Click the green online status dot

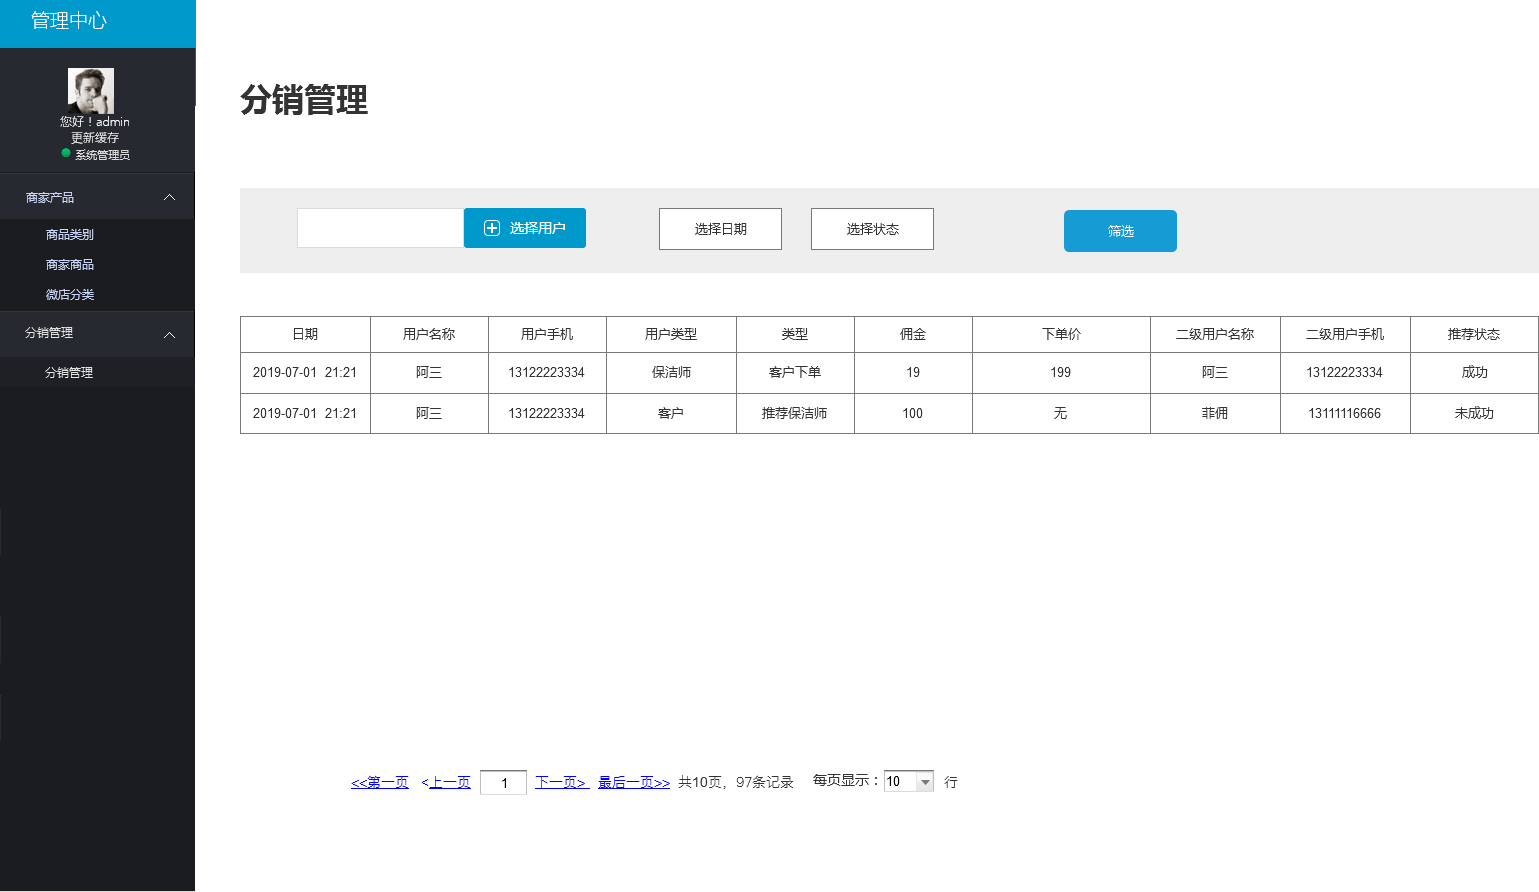pos(66,153)
